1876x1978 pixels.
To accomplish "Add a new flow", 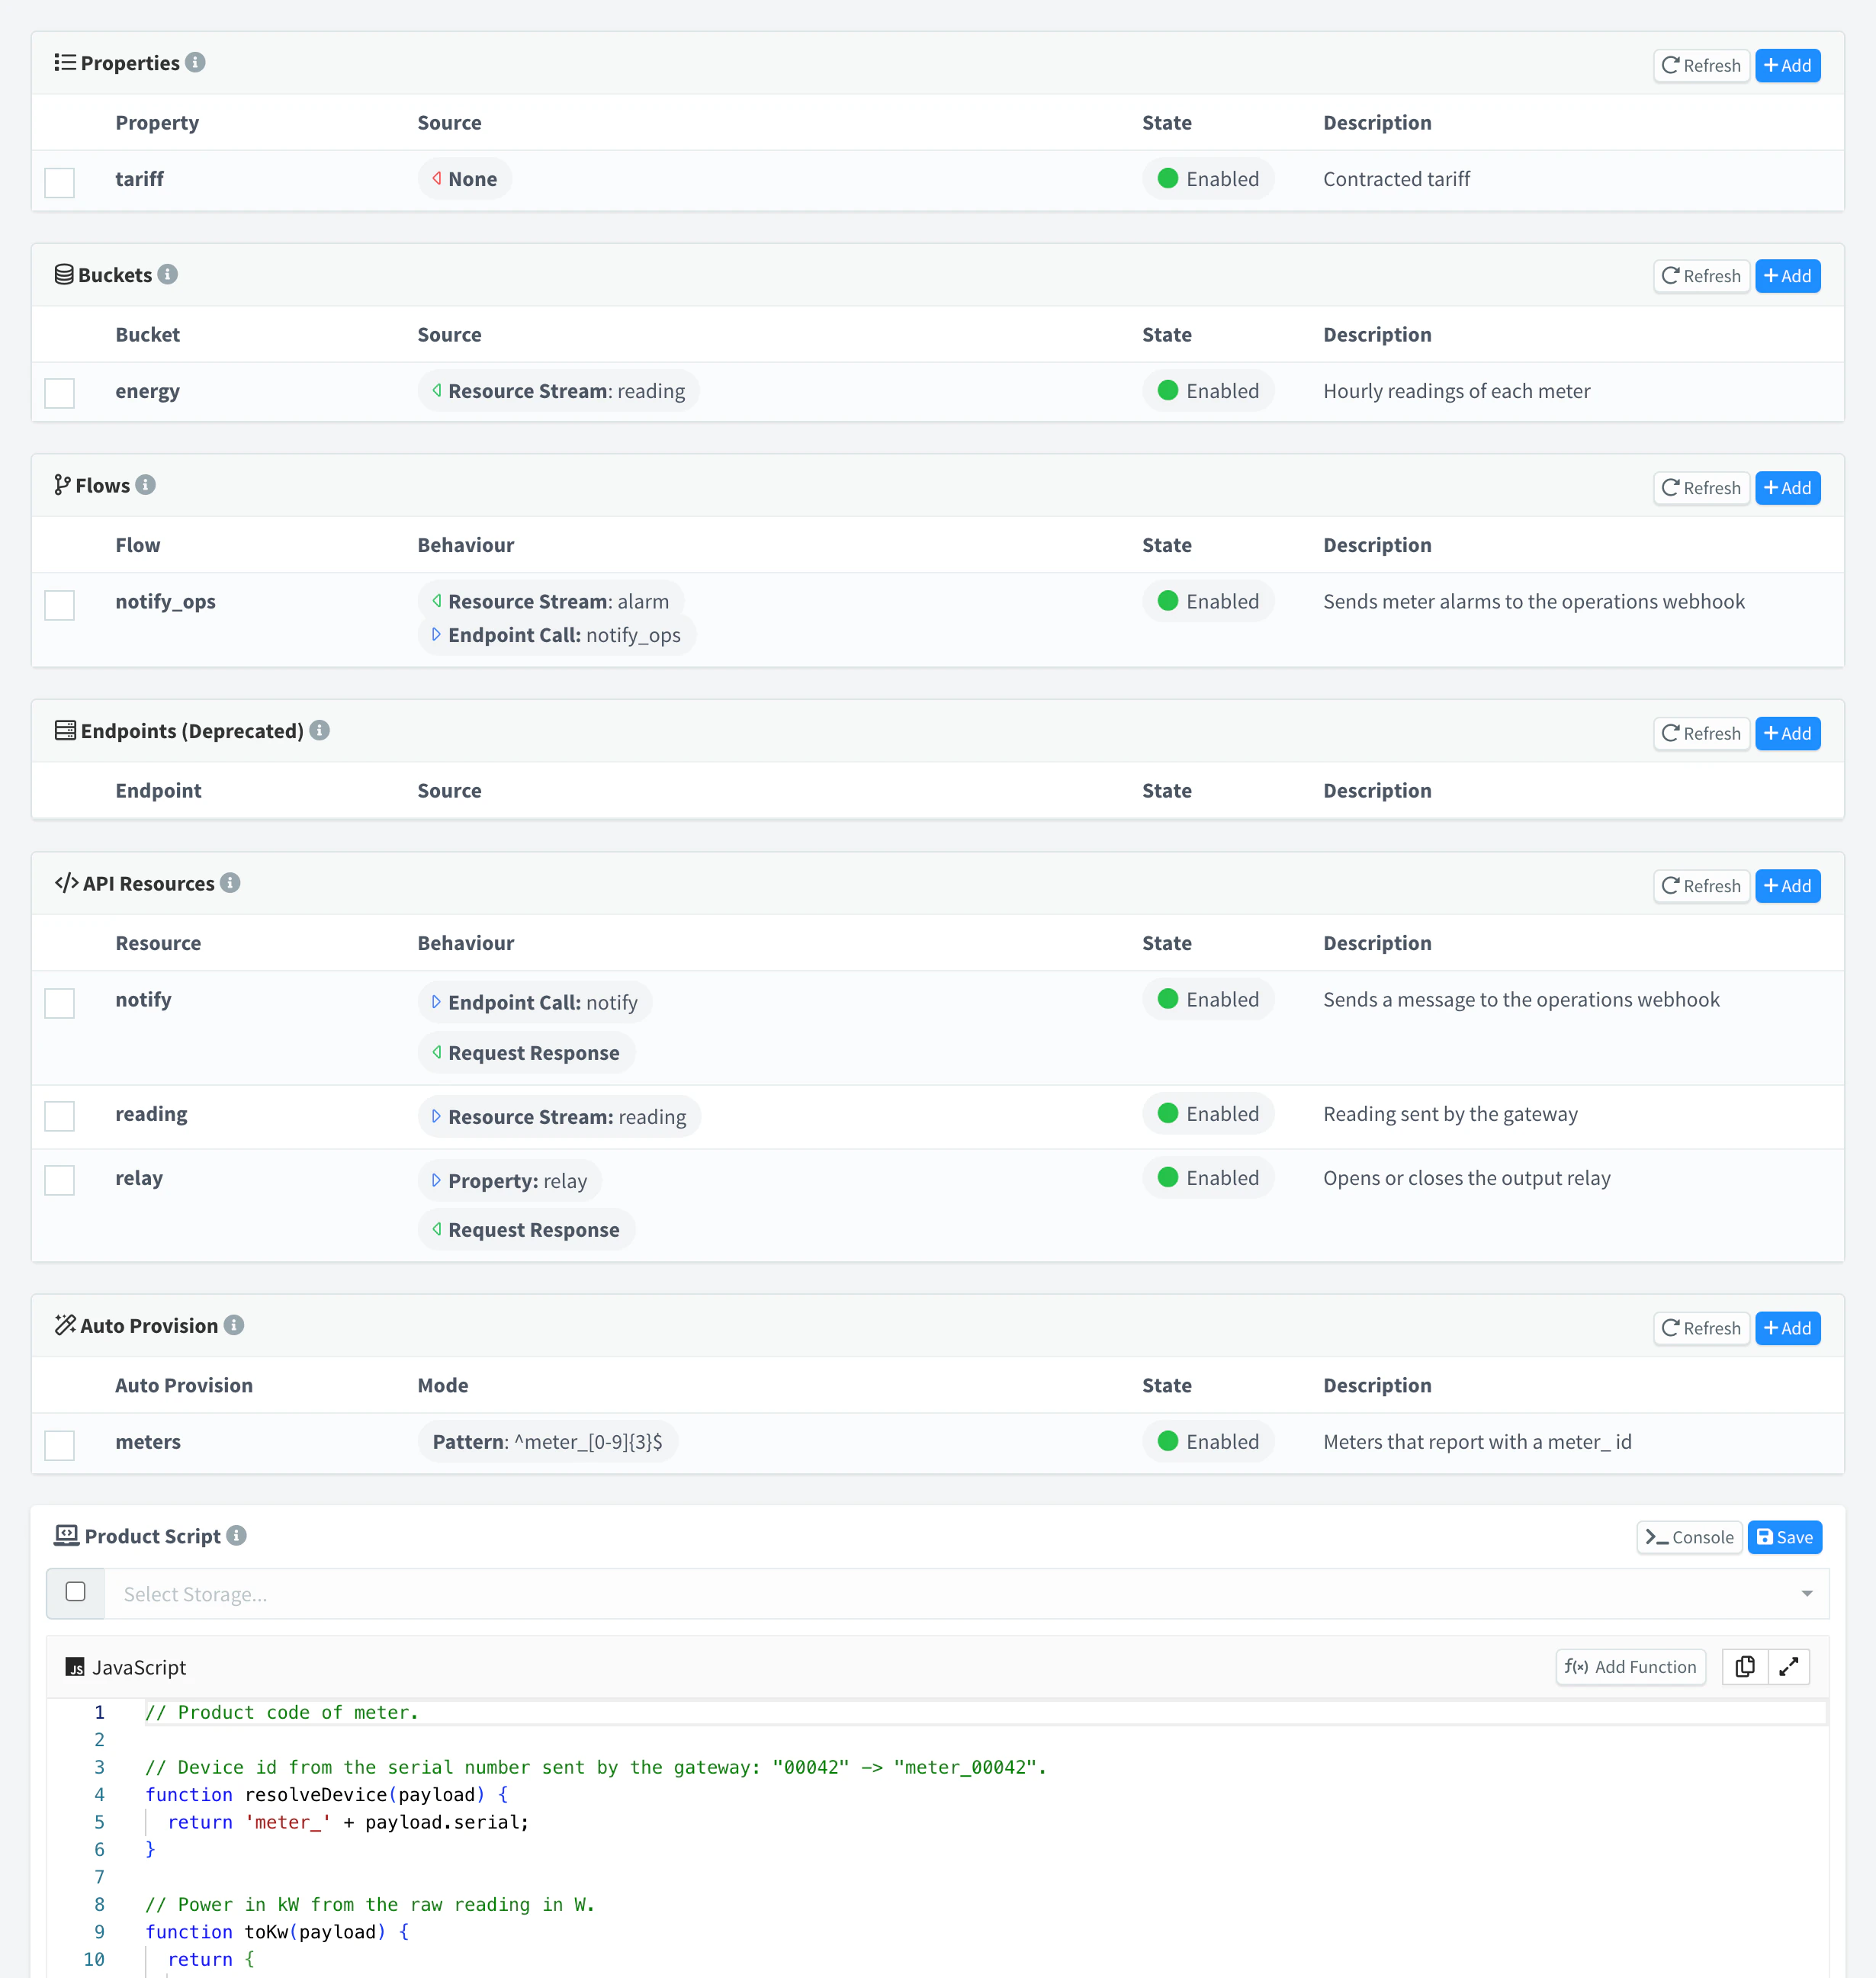I will [1788, 488].
